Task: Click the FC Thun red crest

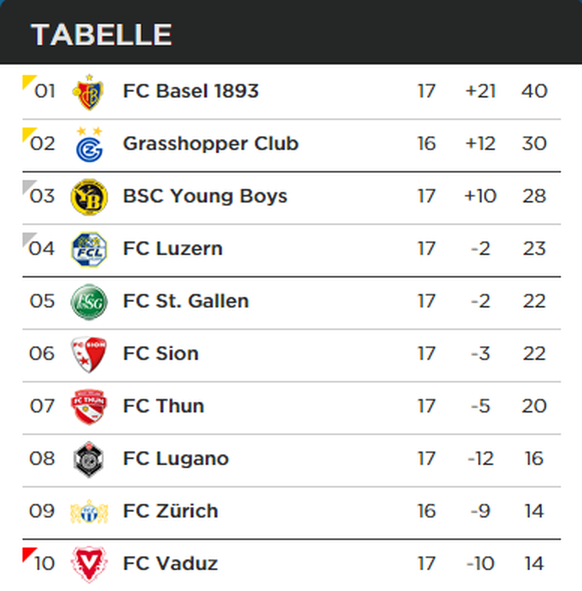Action: coord(89,407)
